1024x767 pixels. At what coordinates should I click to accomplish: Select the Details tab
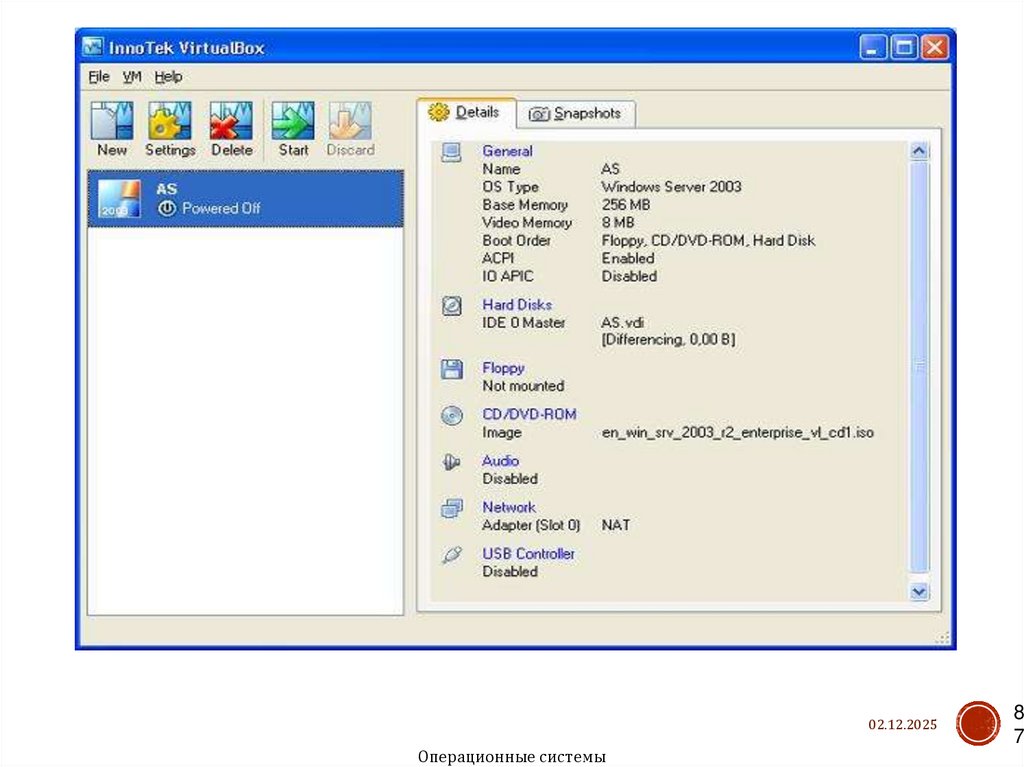(466, 113)
